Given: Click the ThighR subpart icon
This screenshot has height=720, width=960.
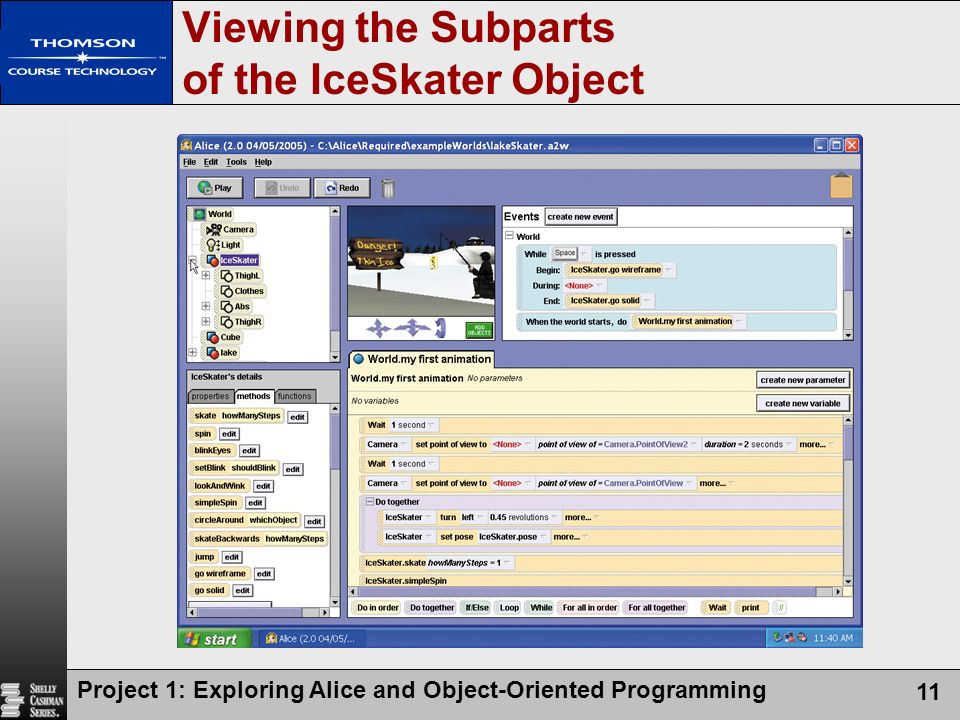Looking at the screenshot, I should [227, 321].
